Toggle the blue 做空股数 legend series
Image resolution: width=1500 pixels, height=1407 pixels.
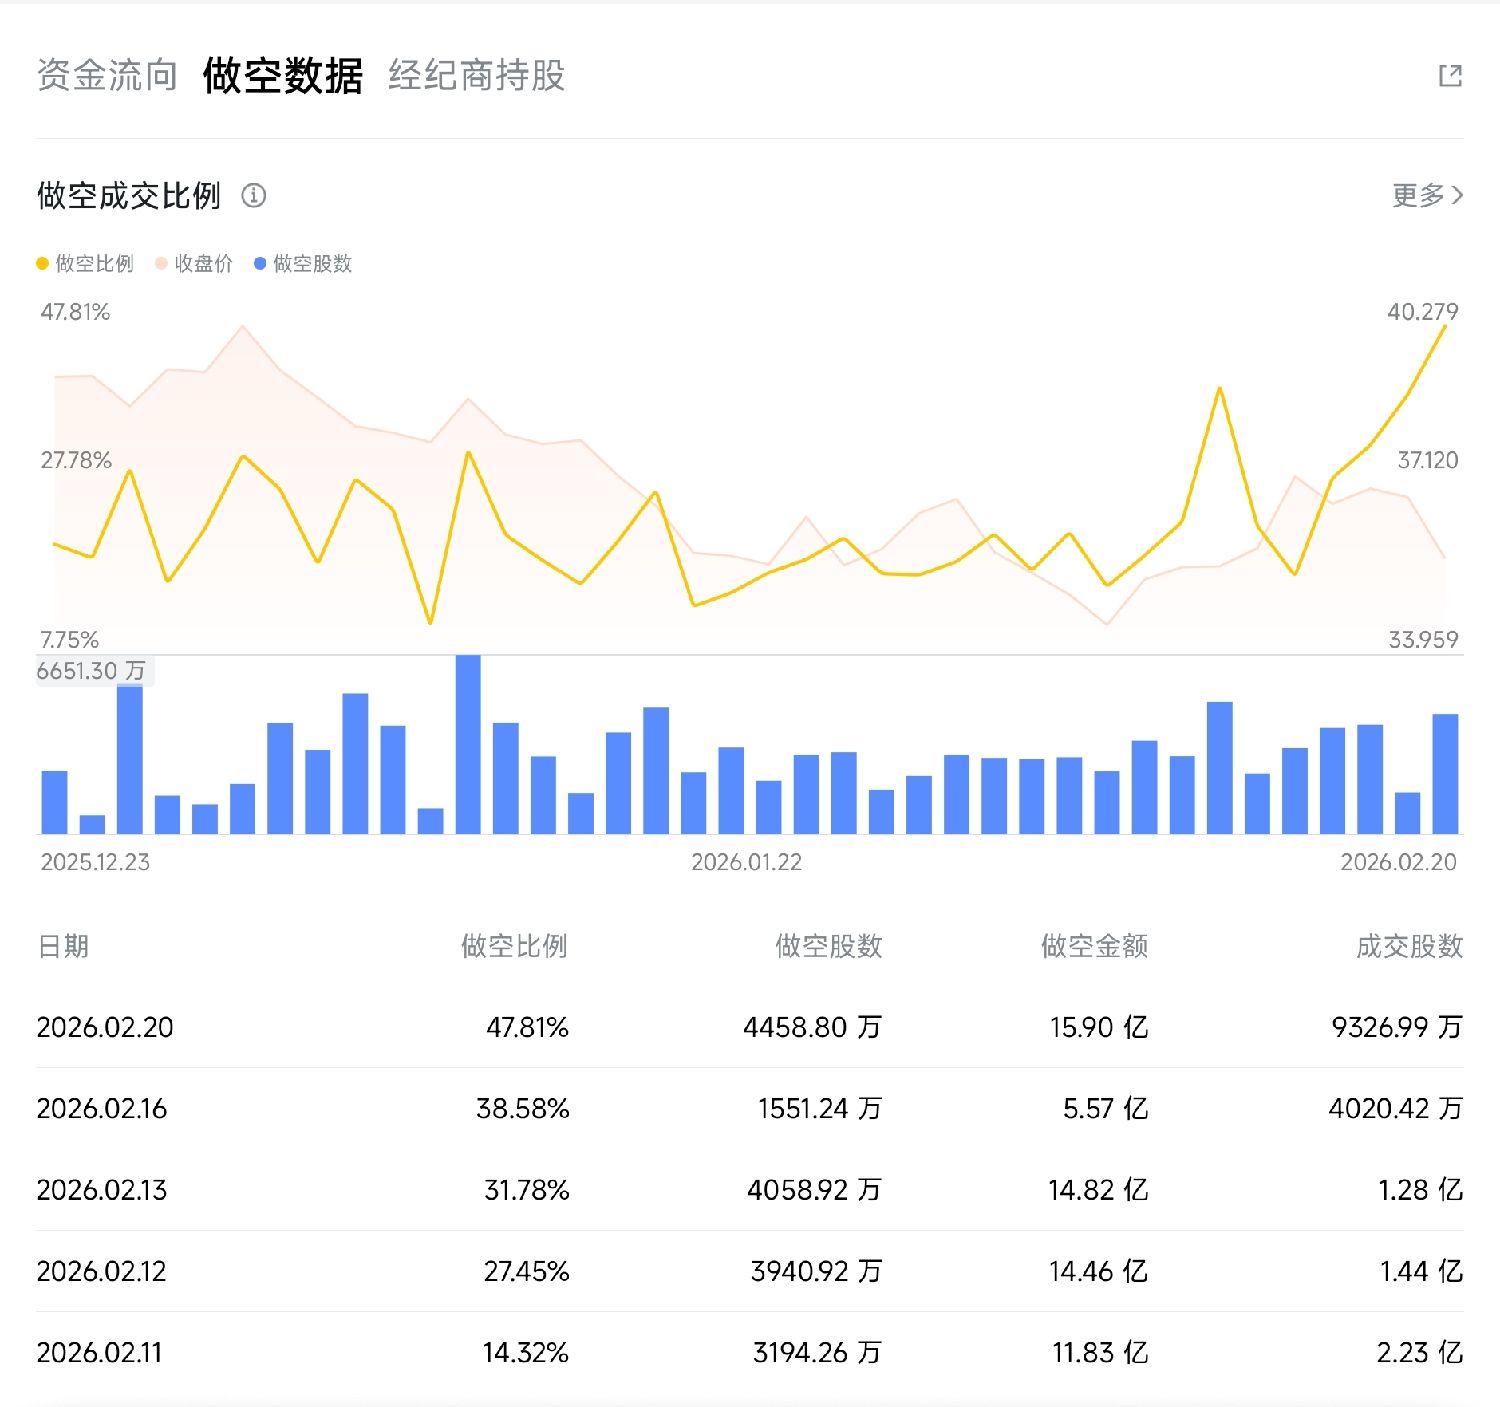[312, 264]
